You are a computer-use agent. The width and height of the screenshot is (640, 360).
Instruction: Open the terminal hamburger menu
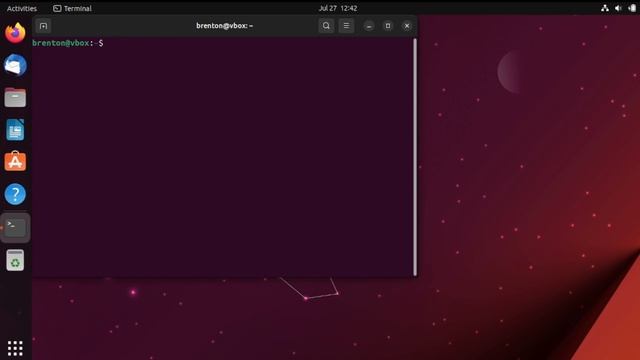[346, 26]
